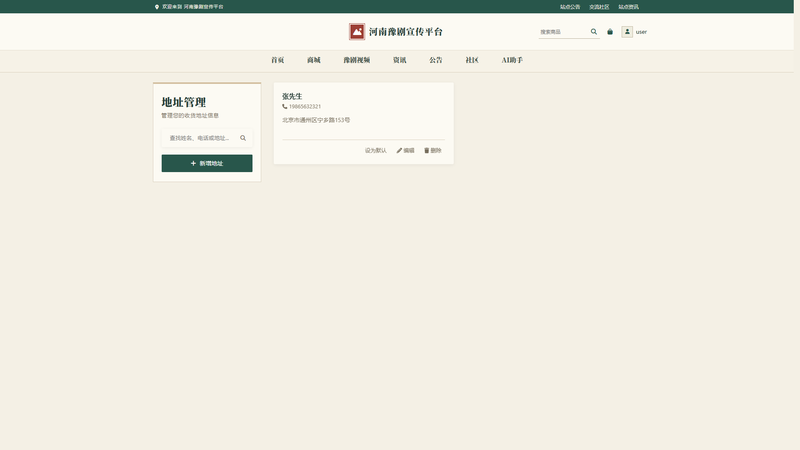The image size is (800, 450).
Task: Select the 资讯 nav item
Action: tap(399, 60)
